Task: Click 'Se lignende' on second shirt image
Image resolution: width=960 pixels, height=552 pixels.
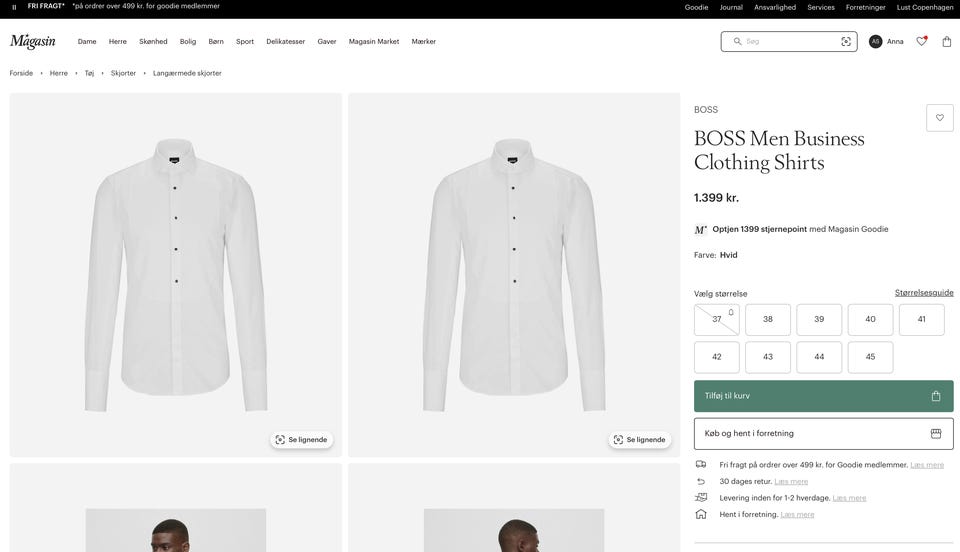Action: point(639,440)
